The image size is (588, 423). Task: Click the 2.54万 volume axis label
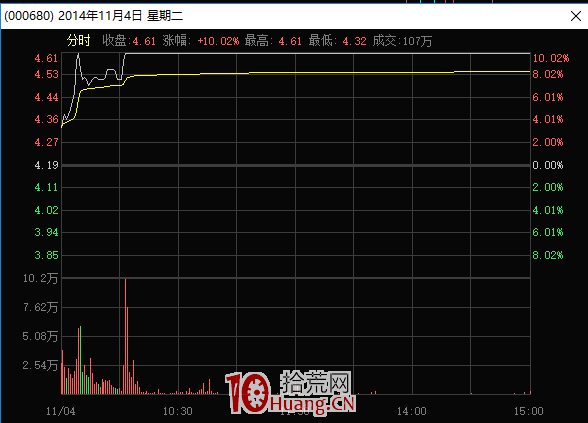40,365
